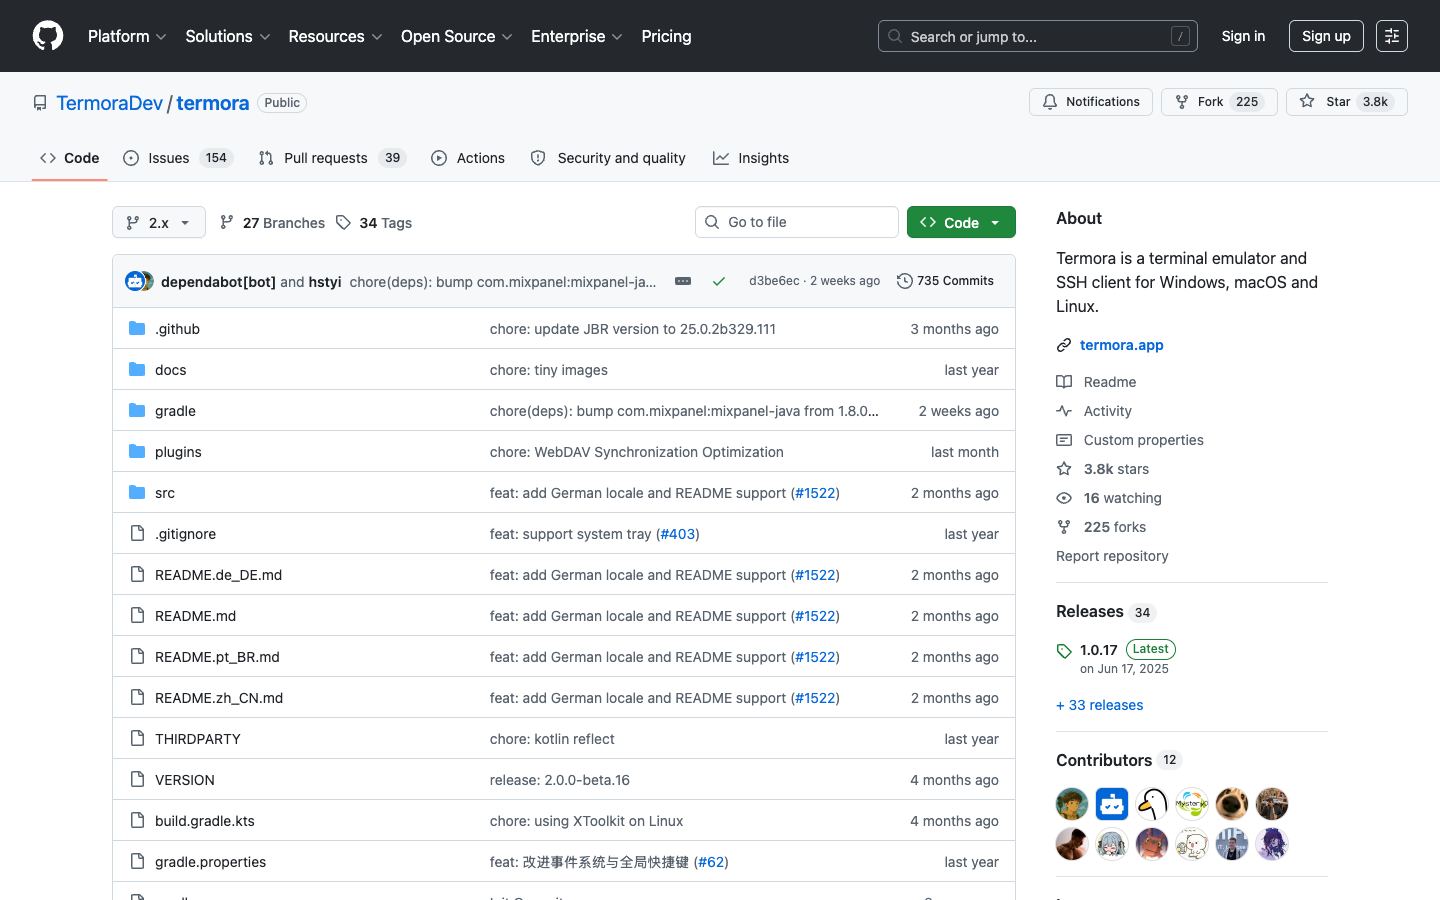The height and width of the screenshot is (900, 1440).
Task: Click the file icon for README.md
Action: tap(137, 616)
